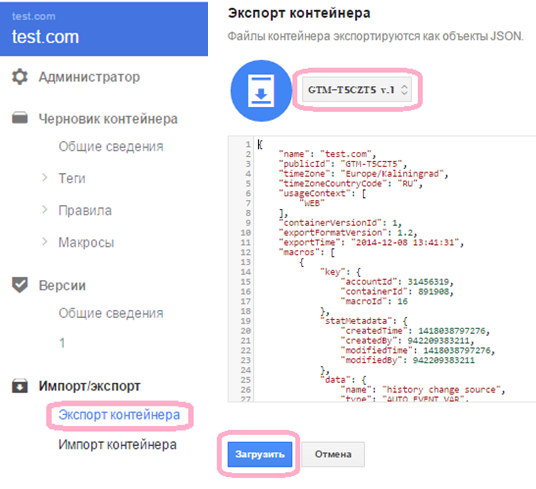Select version 1 in Версии list
This screenshot has width=536, height=489.
pos(62,343)
